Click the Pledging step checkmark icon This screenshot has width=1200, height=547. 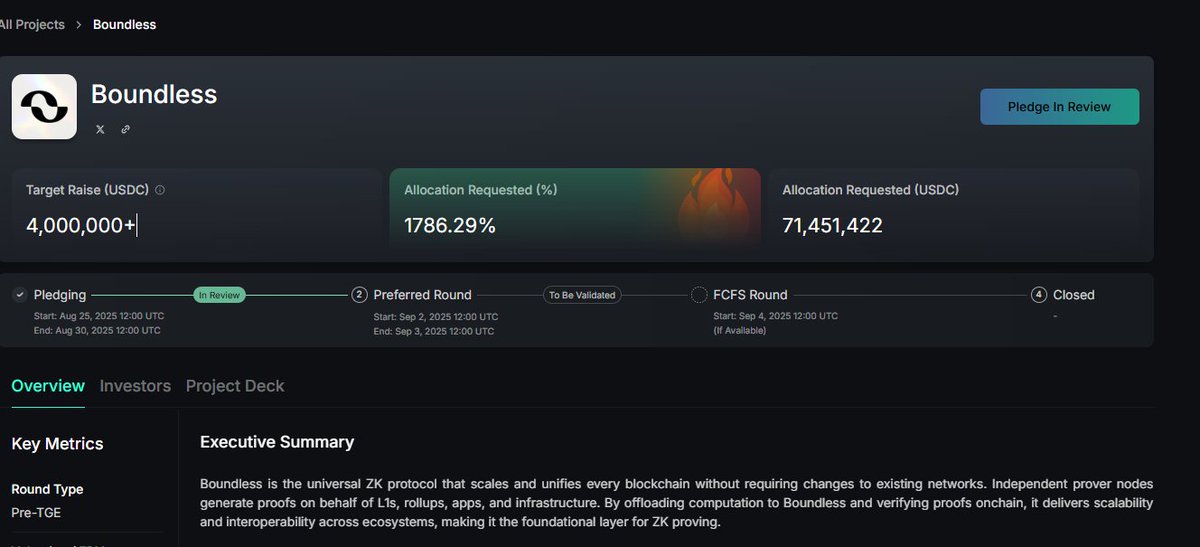click(20, 295)
